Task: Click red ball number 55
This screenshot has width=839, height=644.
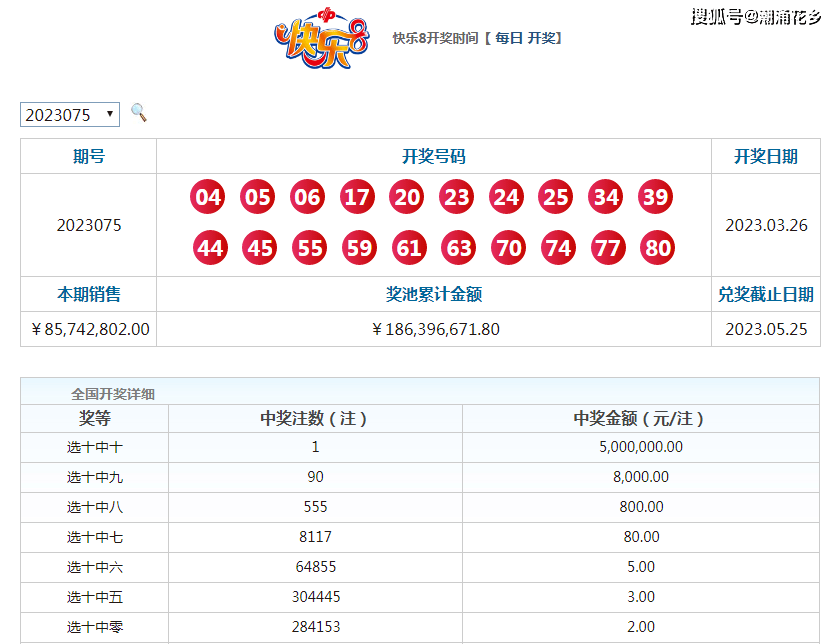Action: (x=309, y=248)
